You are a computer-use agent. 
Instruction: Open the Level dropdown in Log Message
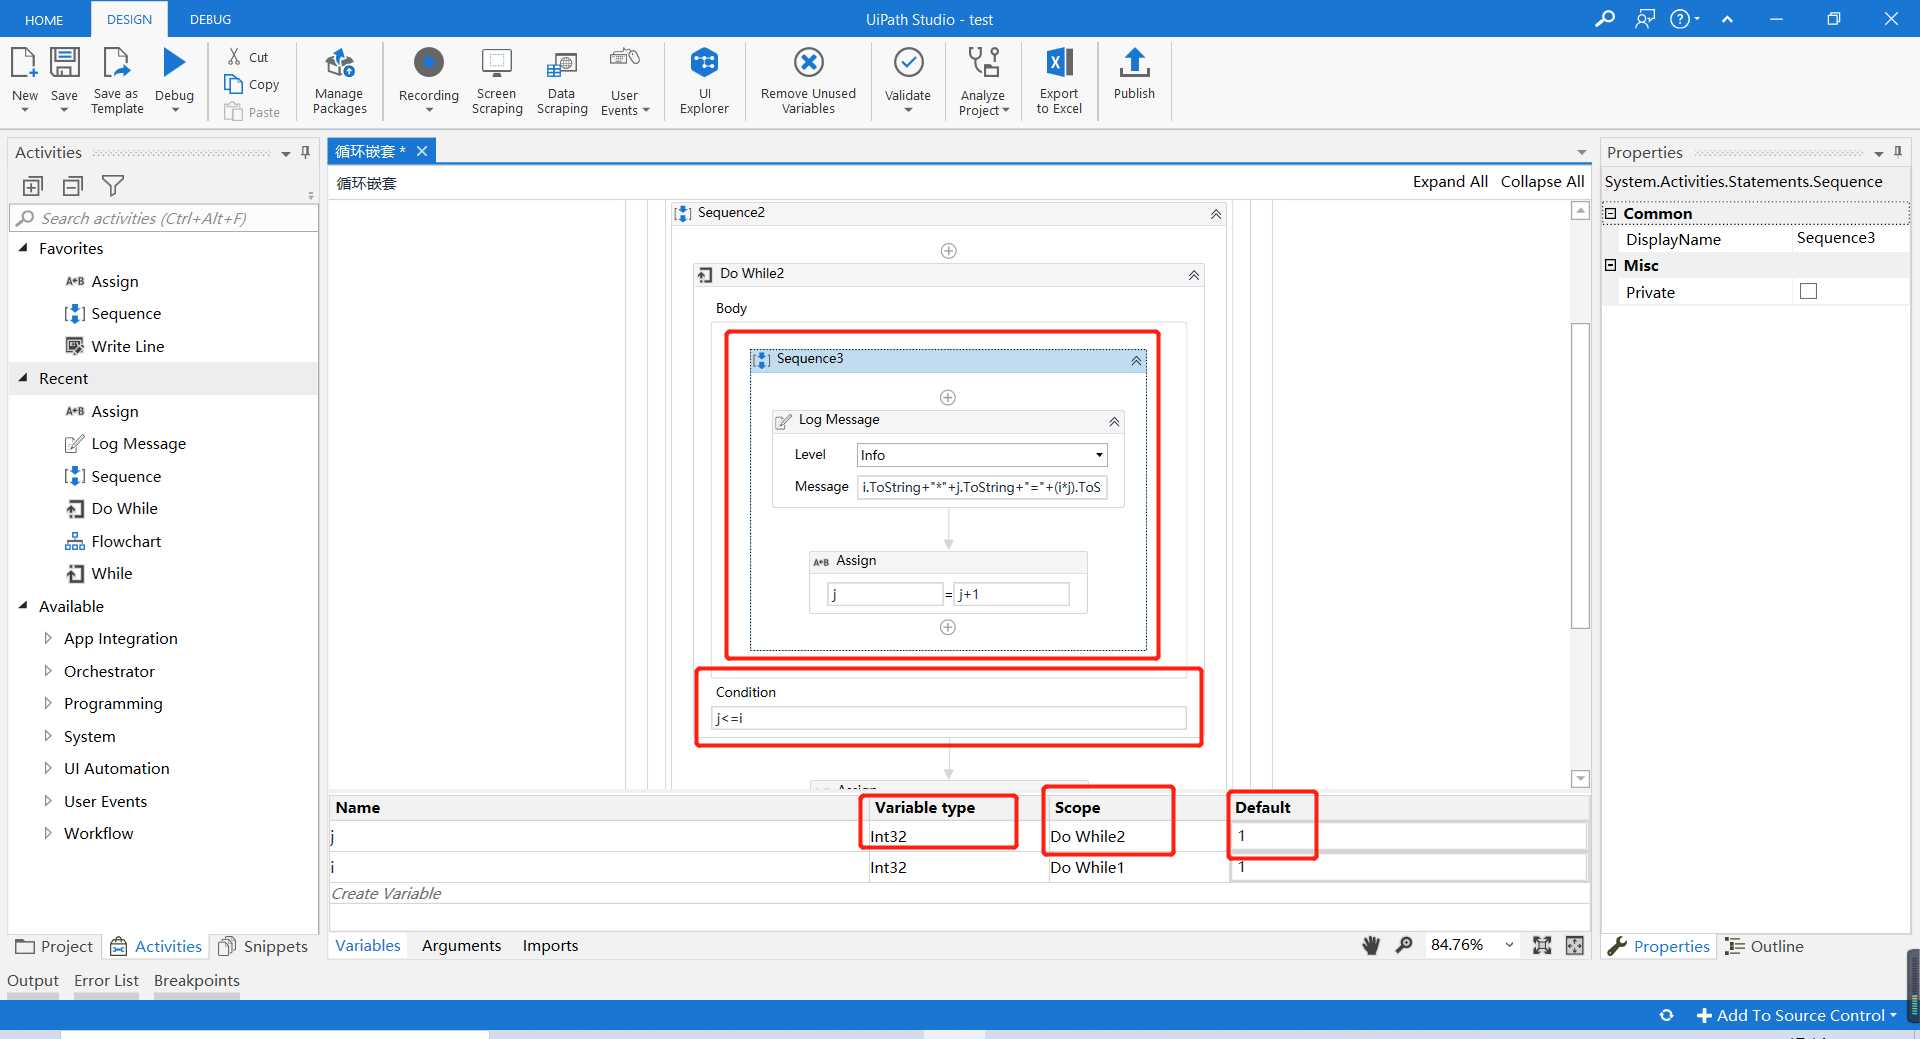[1099, 455]
